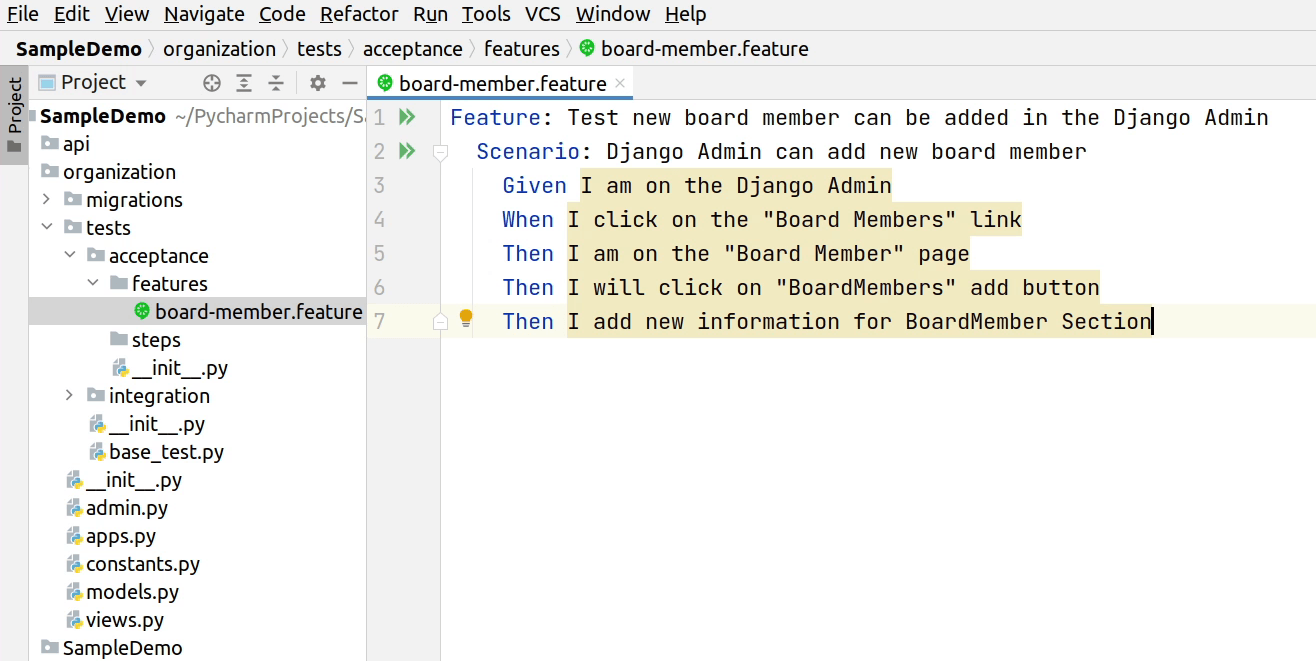The height and width of the screenshot is (661, 1316).
Task: Select the steps folder in tree
Action: pyautogui.click(x=156, y=340)
